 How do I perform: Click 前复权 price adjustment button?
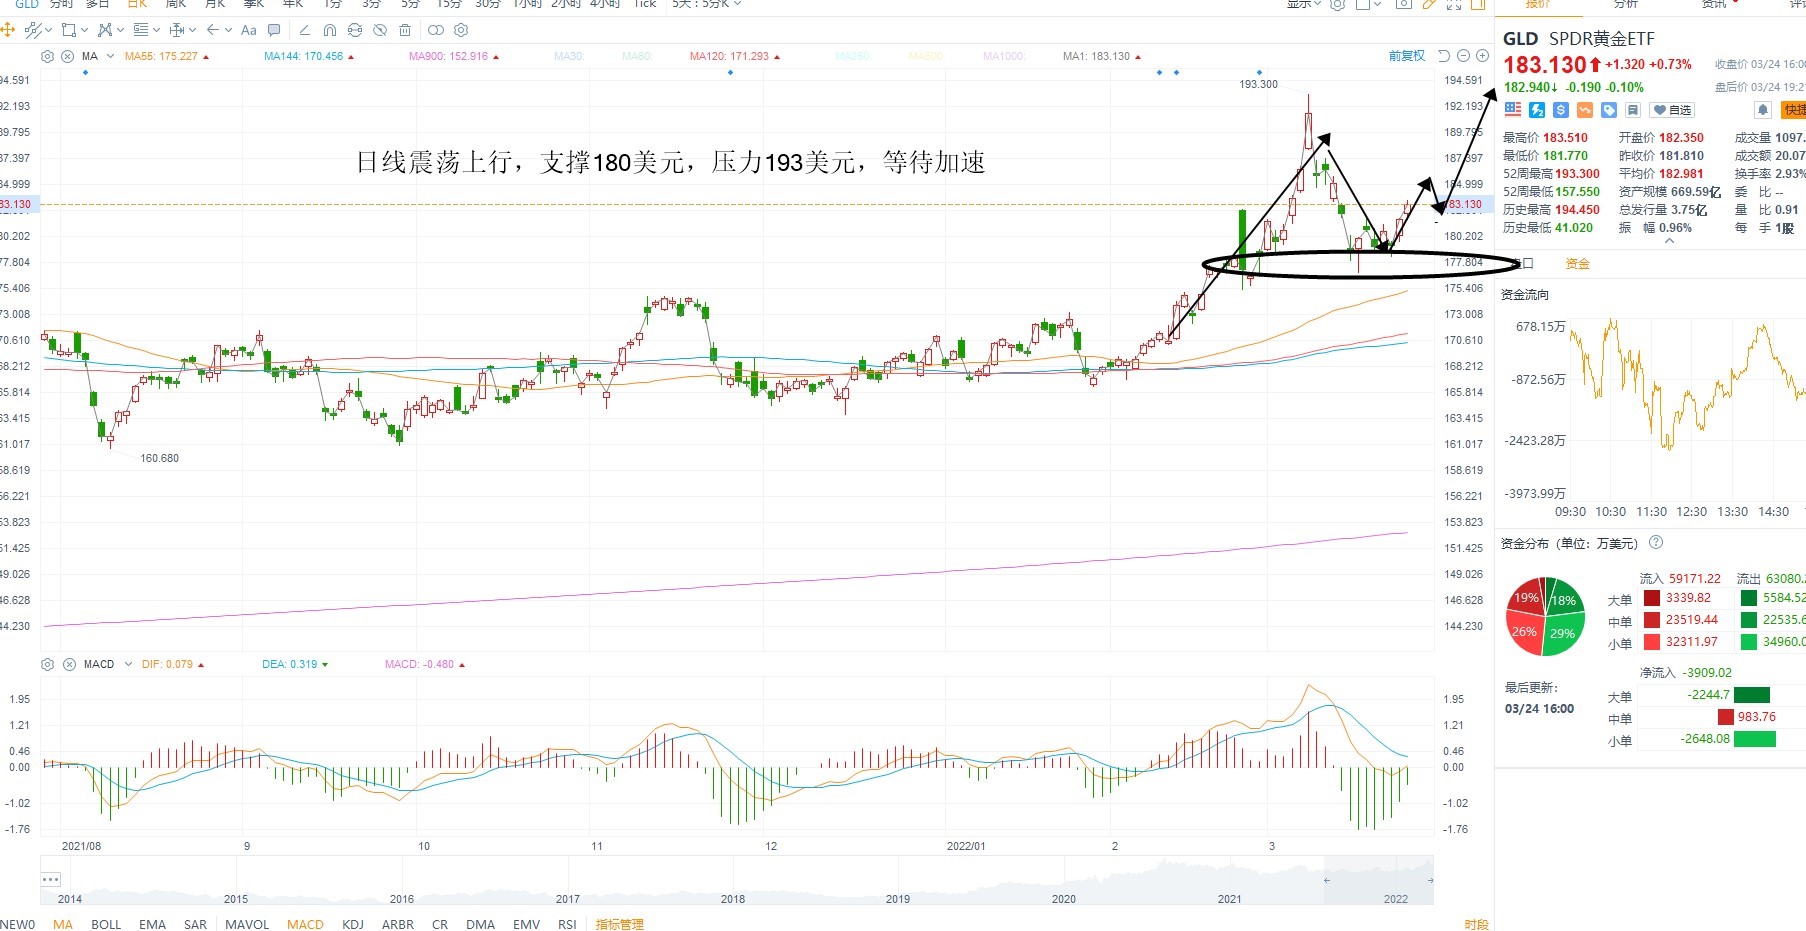(1406, 56)
